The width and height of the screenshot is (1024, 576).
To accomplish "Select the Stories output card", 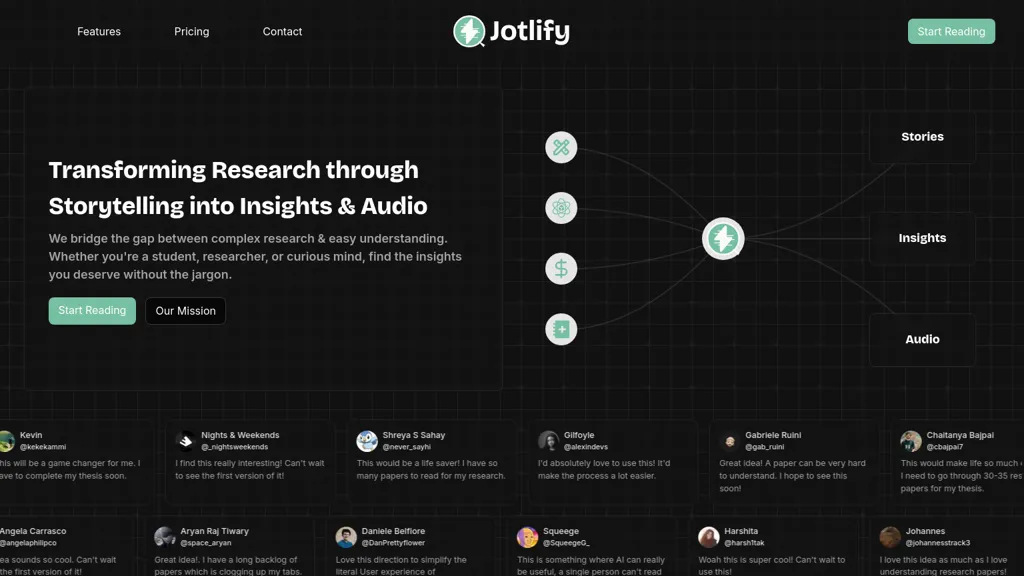I will point(922,137).
